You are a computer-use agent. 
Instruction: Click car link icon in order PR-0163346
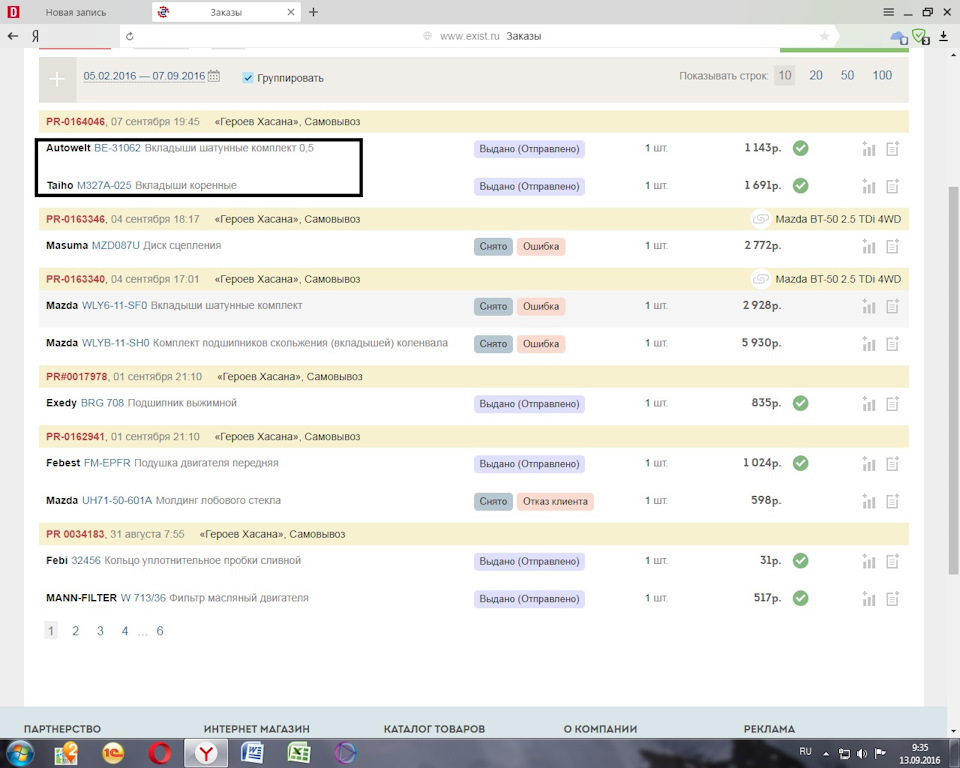tap(760, 219)
